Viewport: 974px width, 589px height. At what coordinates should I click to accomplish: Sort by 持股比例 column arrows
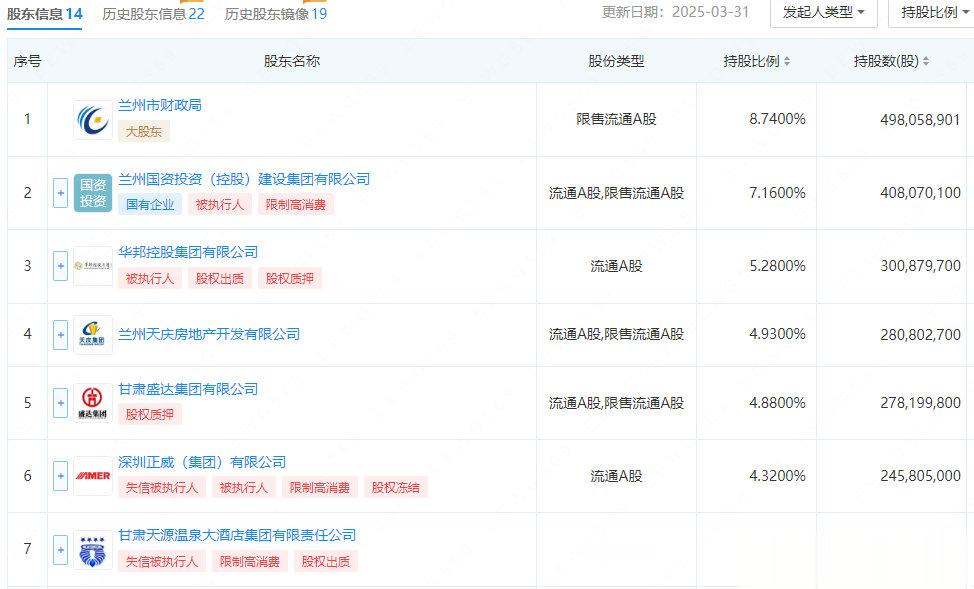(787, 61)
